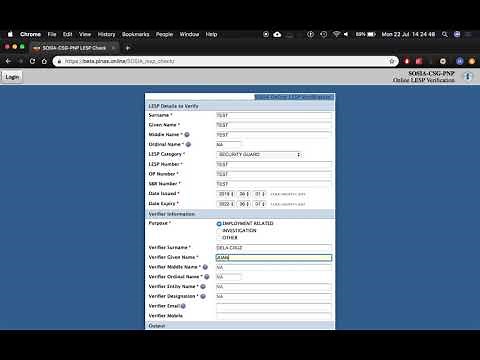Click the SBR Number input field
Screen dimensions: 480x360
[274, 184]
